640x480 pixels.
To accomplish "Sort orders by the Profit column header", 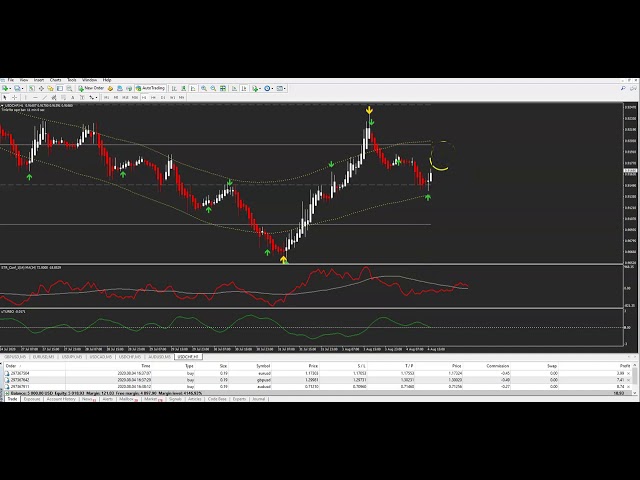I will point(623,366).
